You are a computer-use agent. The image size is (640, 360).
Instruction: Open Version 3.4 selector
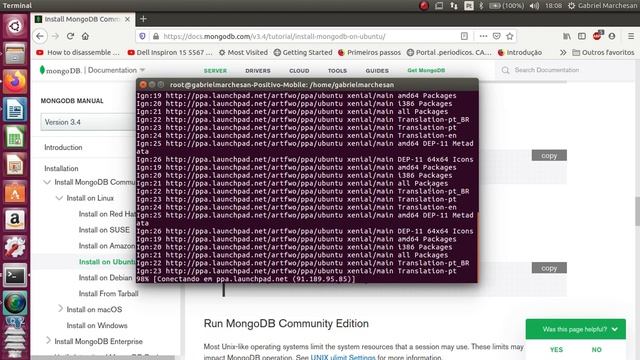pyautogui.click(x=88, y=122)
